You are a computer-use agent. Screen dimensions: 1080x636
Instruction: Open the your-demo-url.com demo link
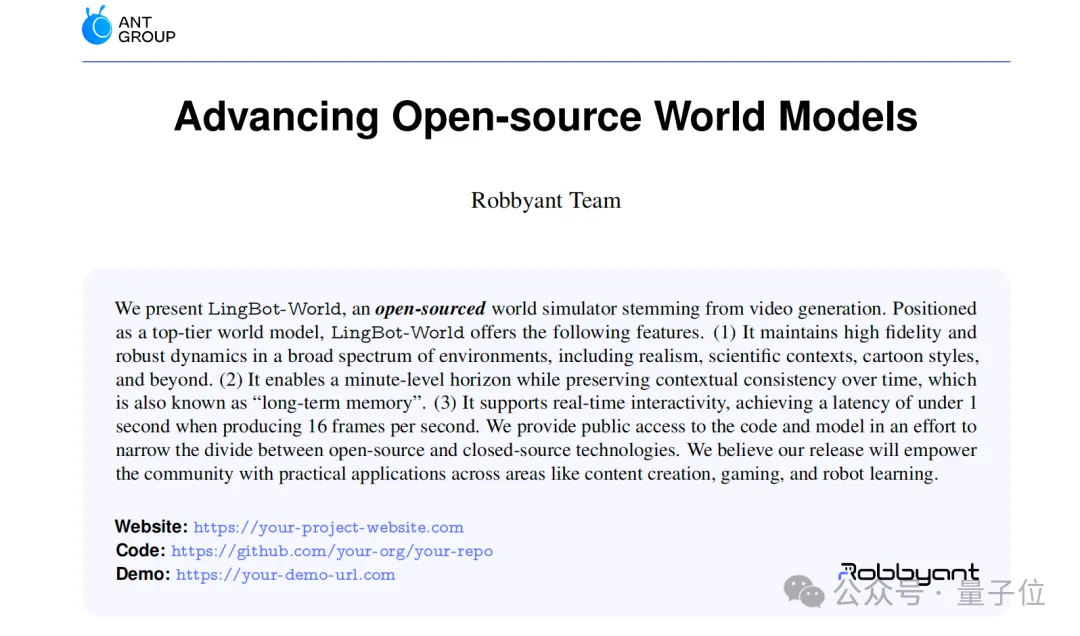[x=285, y=575]
